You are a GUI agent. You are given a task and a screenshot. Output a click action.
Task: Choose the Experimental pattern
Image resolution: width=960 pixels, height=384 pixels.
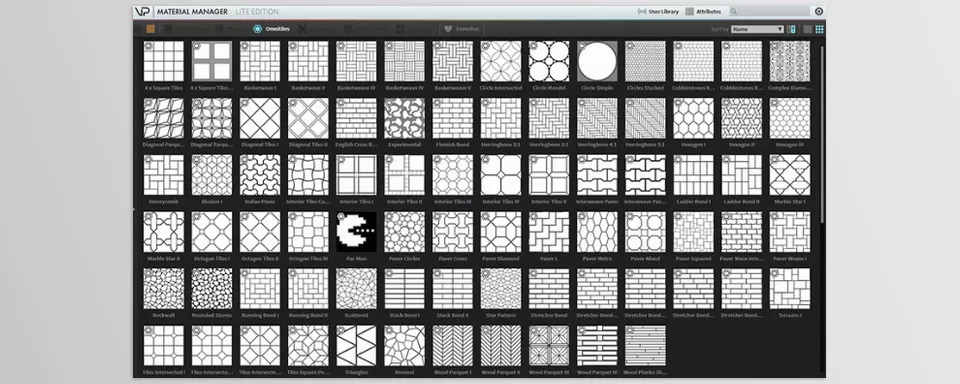pos(404,118)
